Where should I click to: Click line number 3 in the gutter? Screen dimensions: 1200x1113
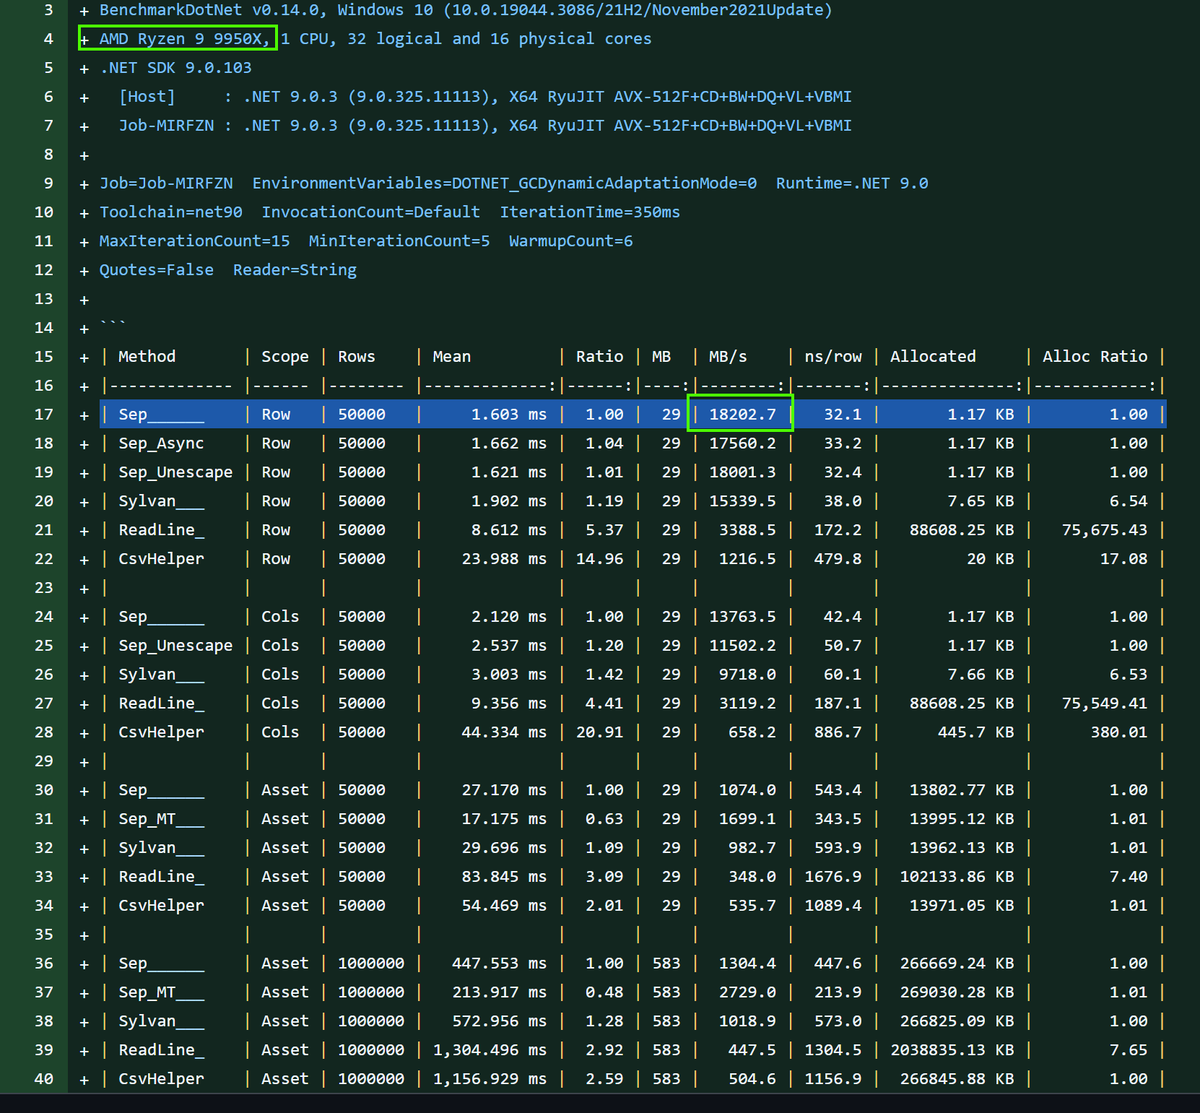tap(49, 10)
